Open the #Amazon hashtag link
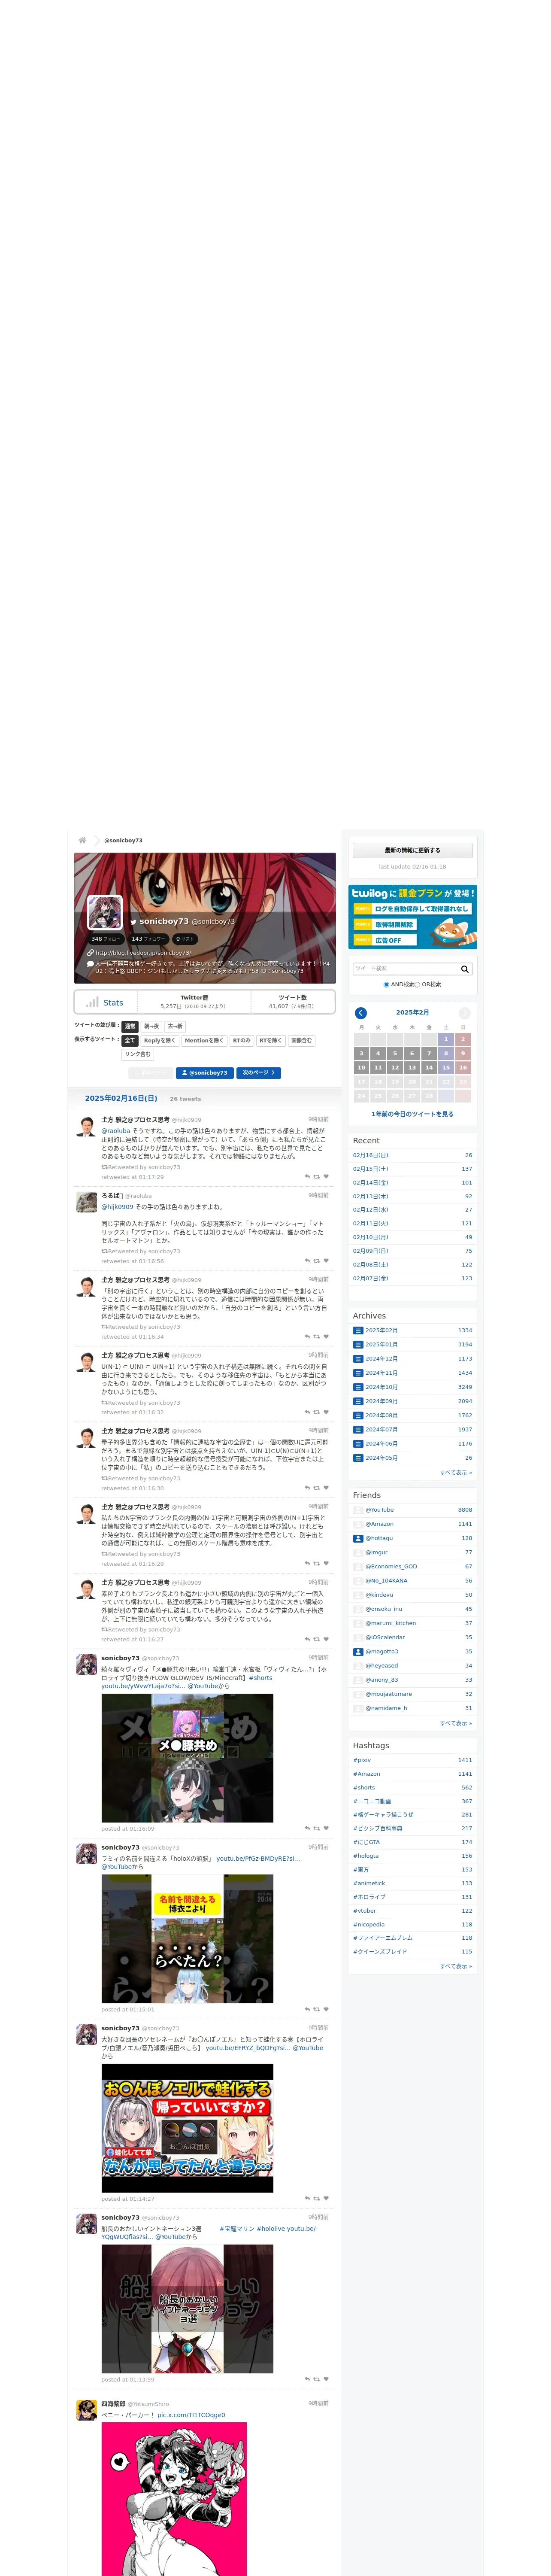 (366, 1774)
